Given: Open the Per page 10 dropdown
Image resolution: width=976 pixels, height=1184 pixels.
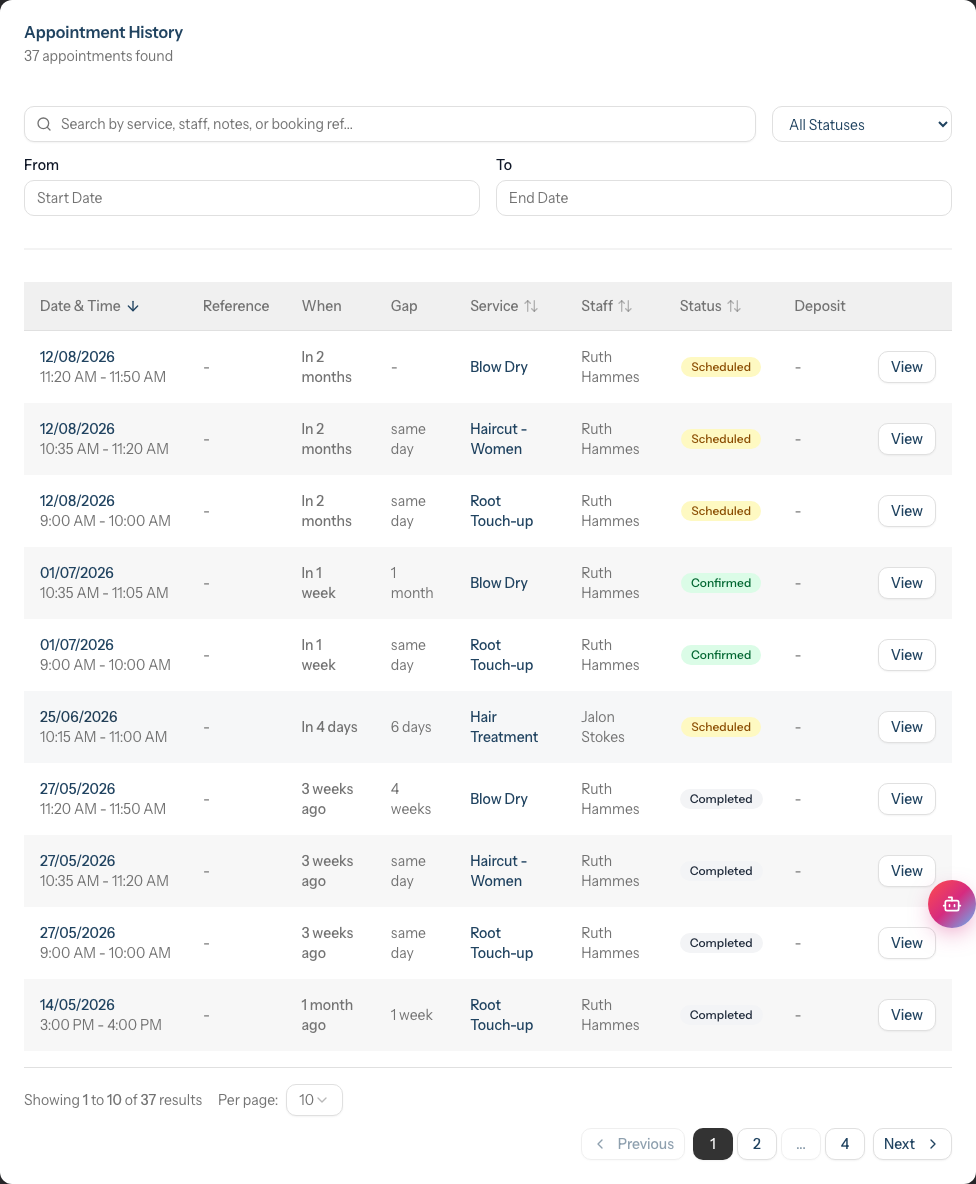Looking at the screenshot, I should coord(314,1100).
